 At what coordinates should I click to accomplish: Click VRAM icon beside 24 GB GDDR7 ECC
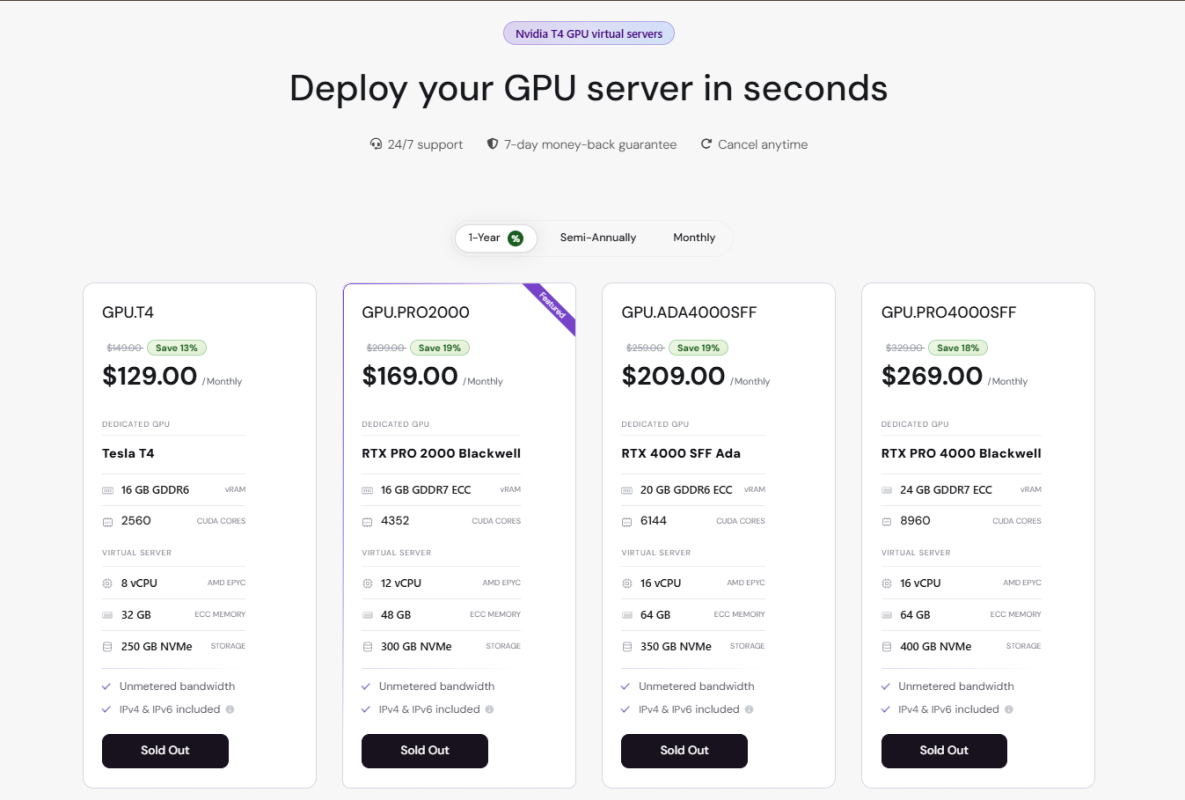886,490
